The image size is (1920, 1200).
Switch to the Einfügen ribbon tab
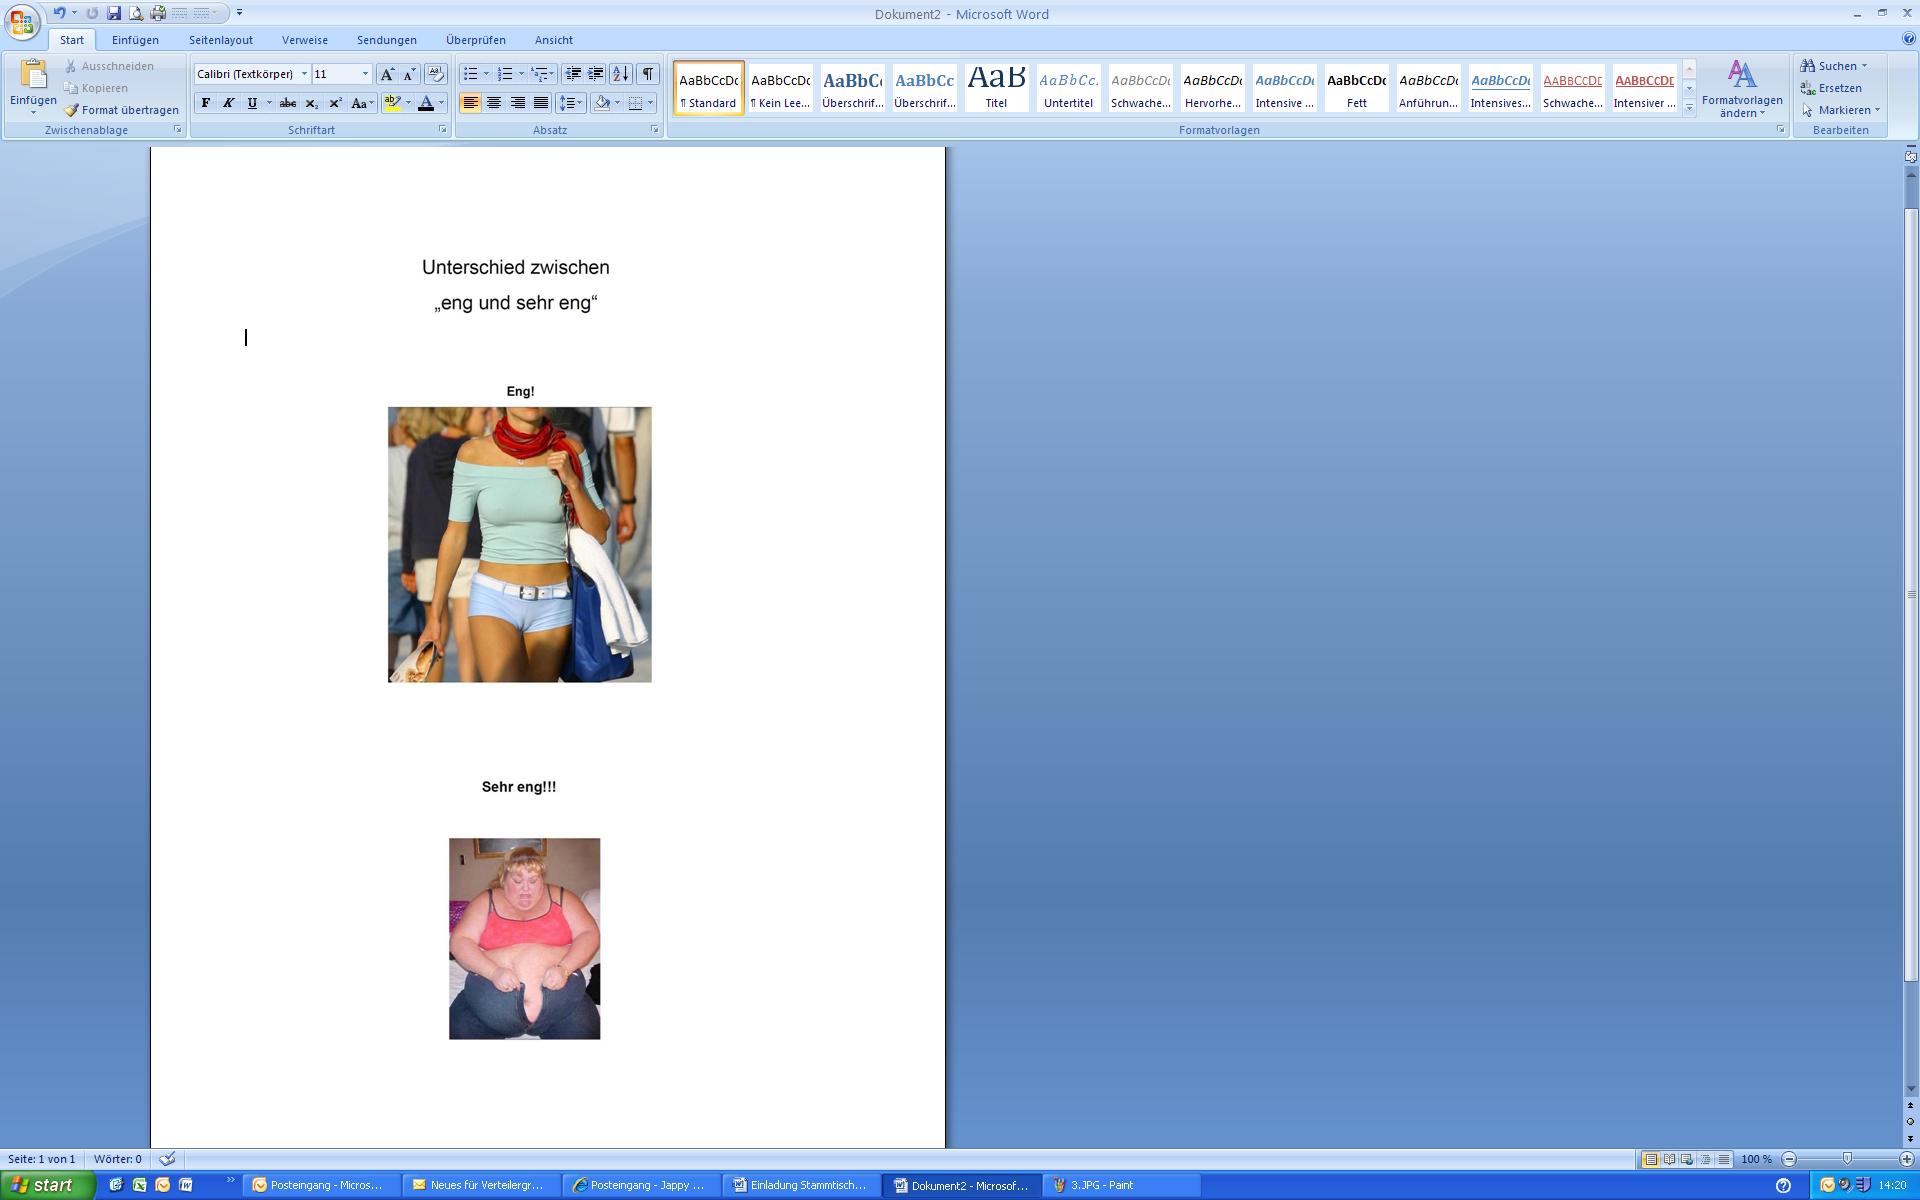[x=135, y=40]
